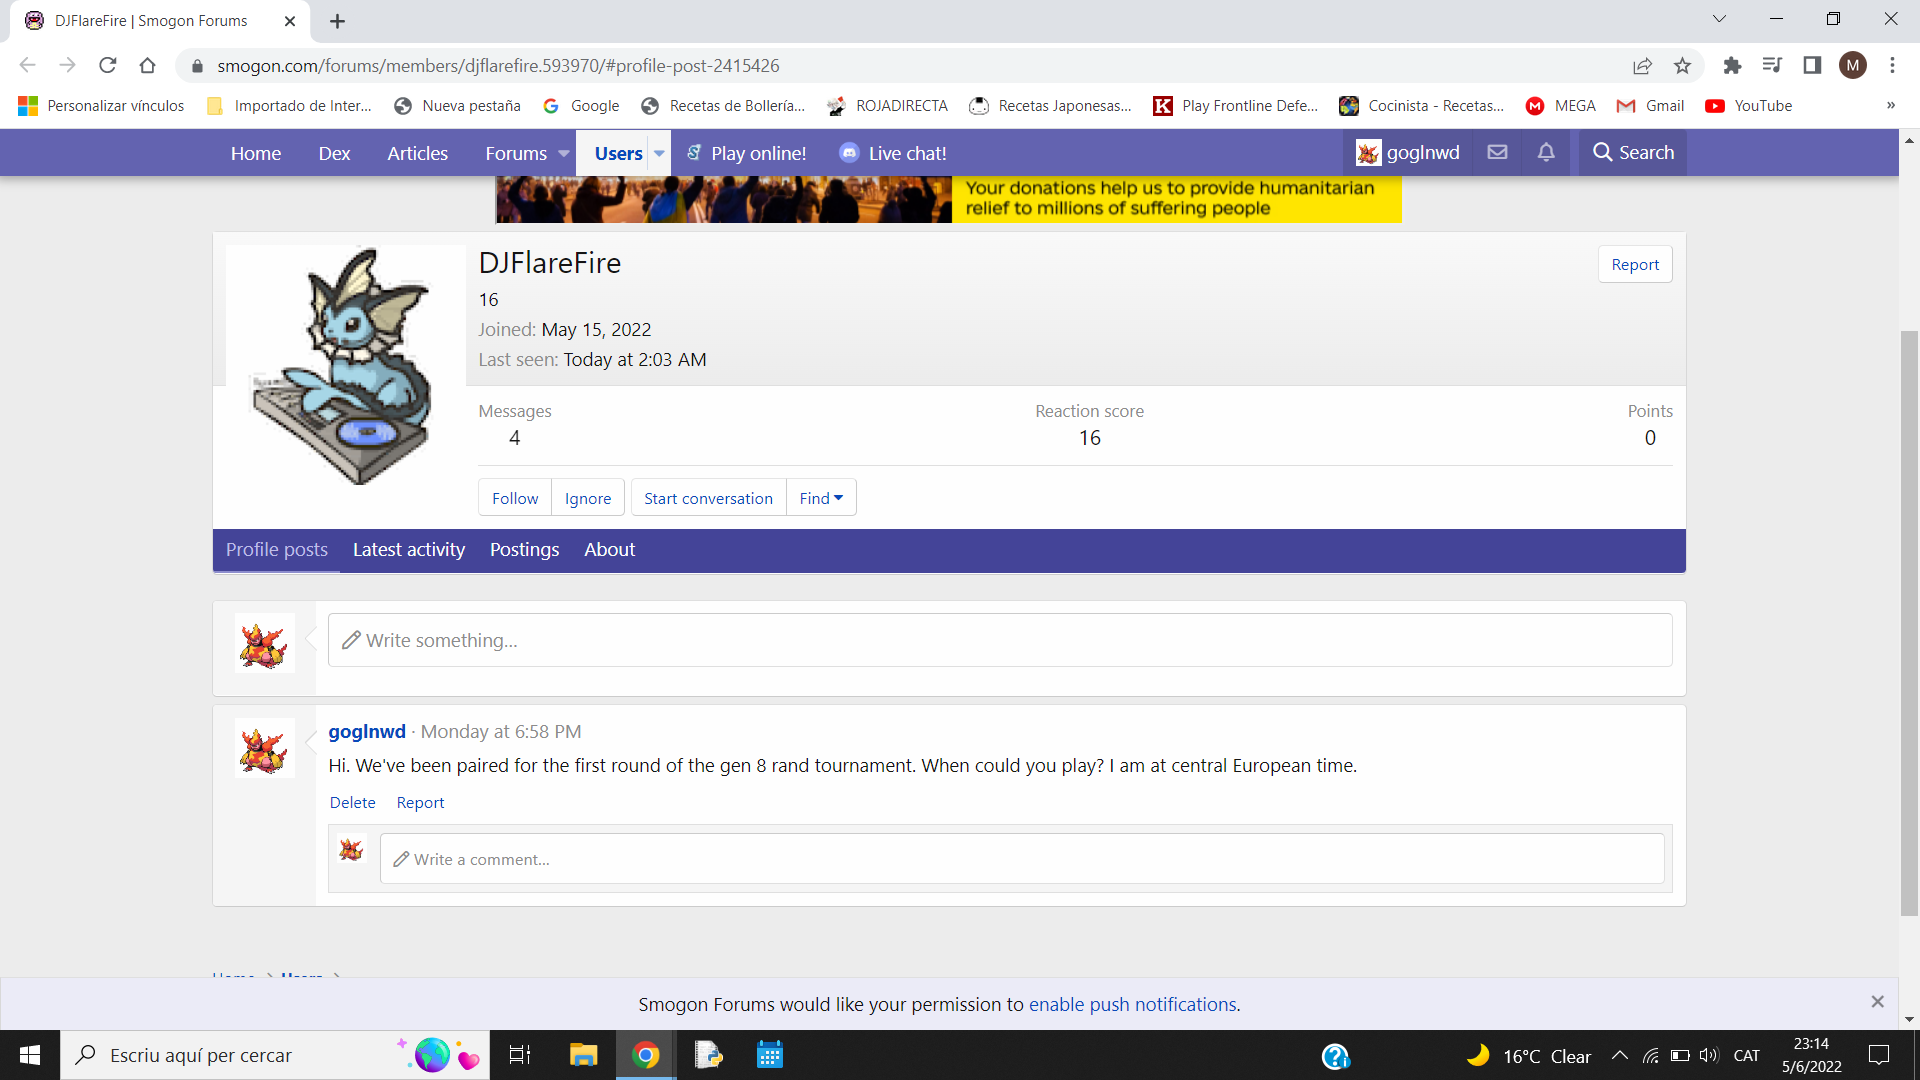This screenshot has height=1080, width=1920.
Task: Ignore the user DJFlareFire
Action: [x=587, y=497]
